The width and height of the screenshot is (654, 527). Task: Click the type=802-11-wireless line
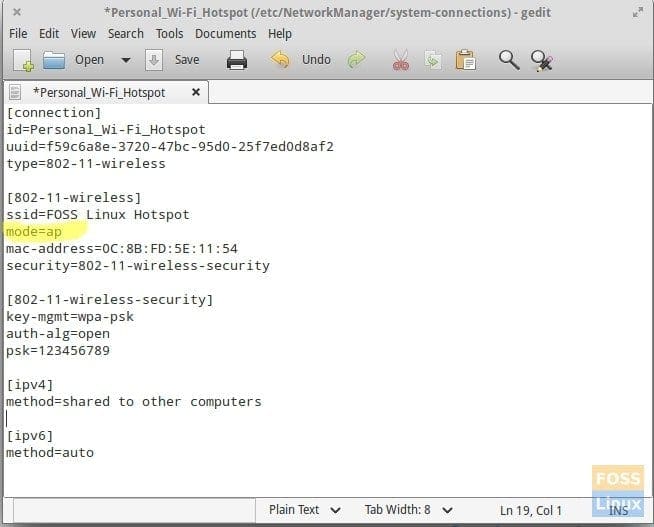86,164
